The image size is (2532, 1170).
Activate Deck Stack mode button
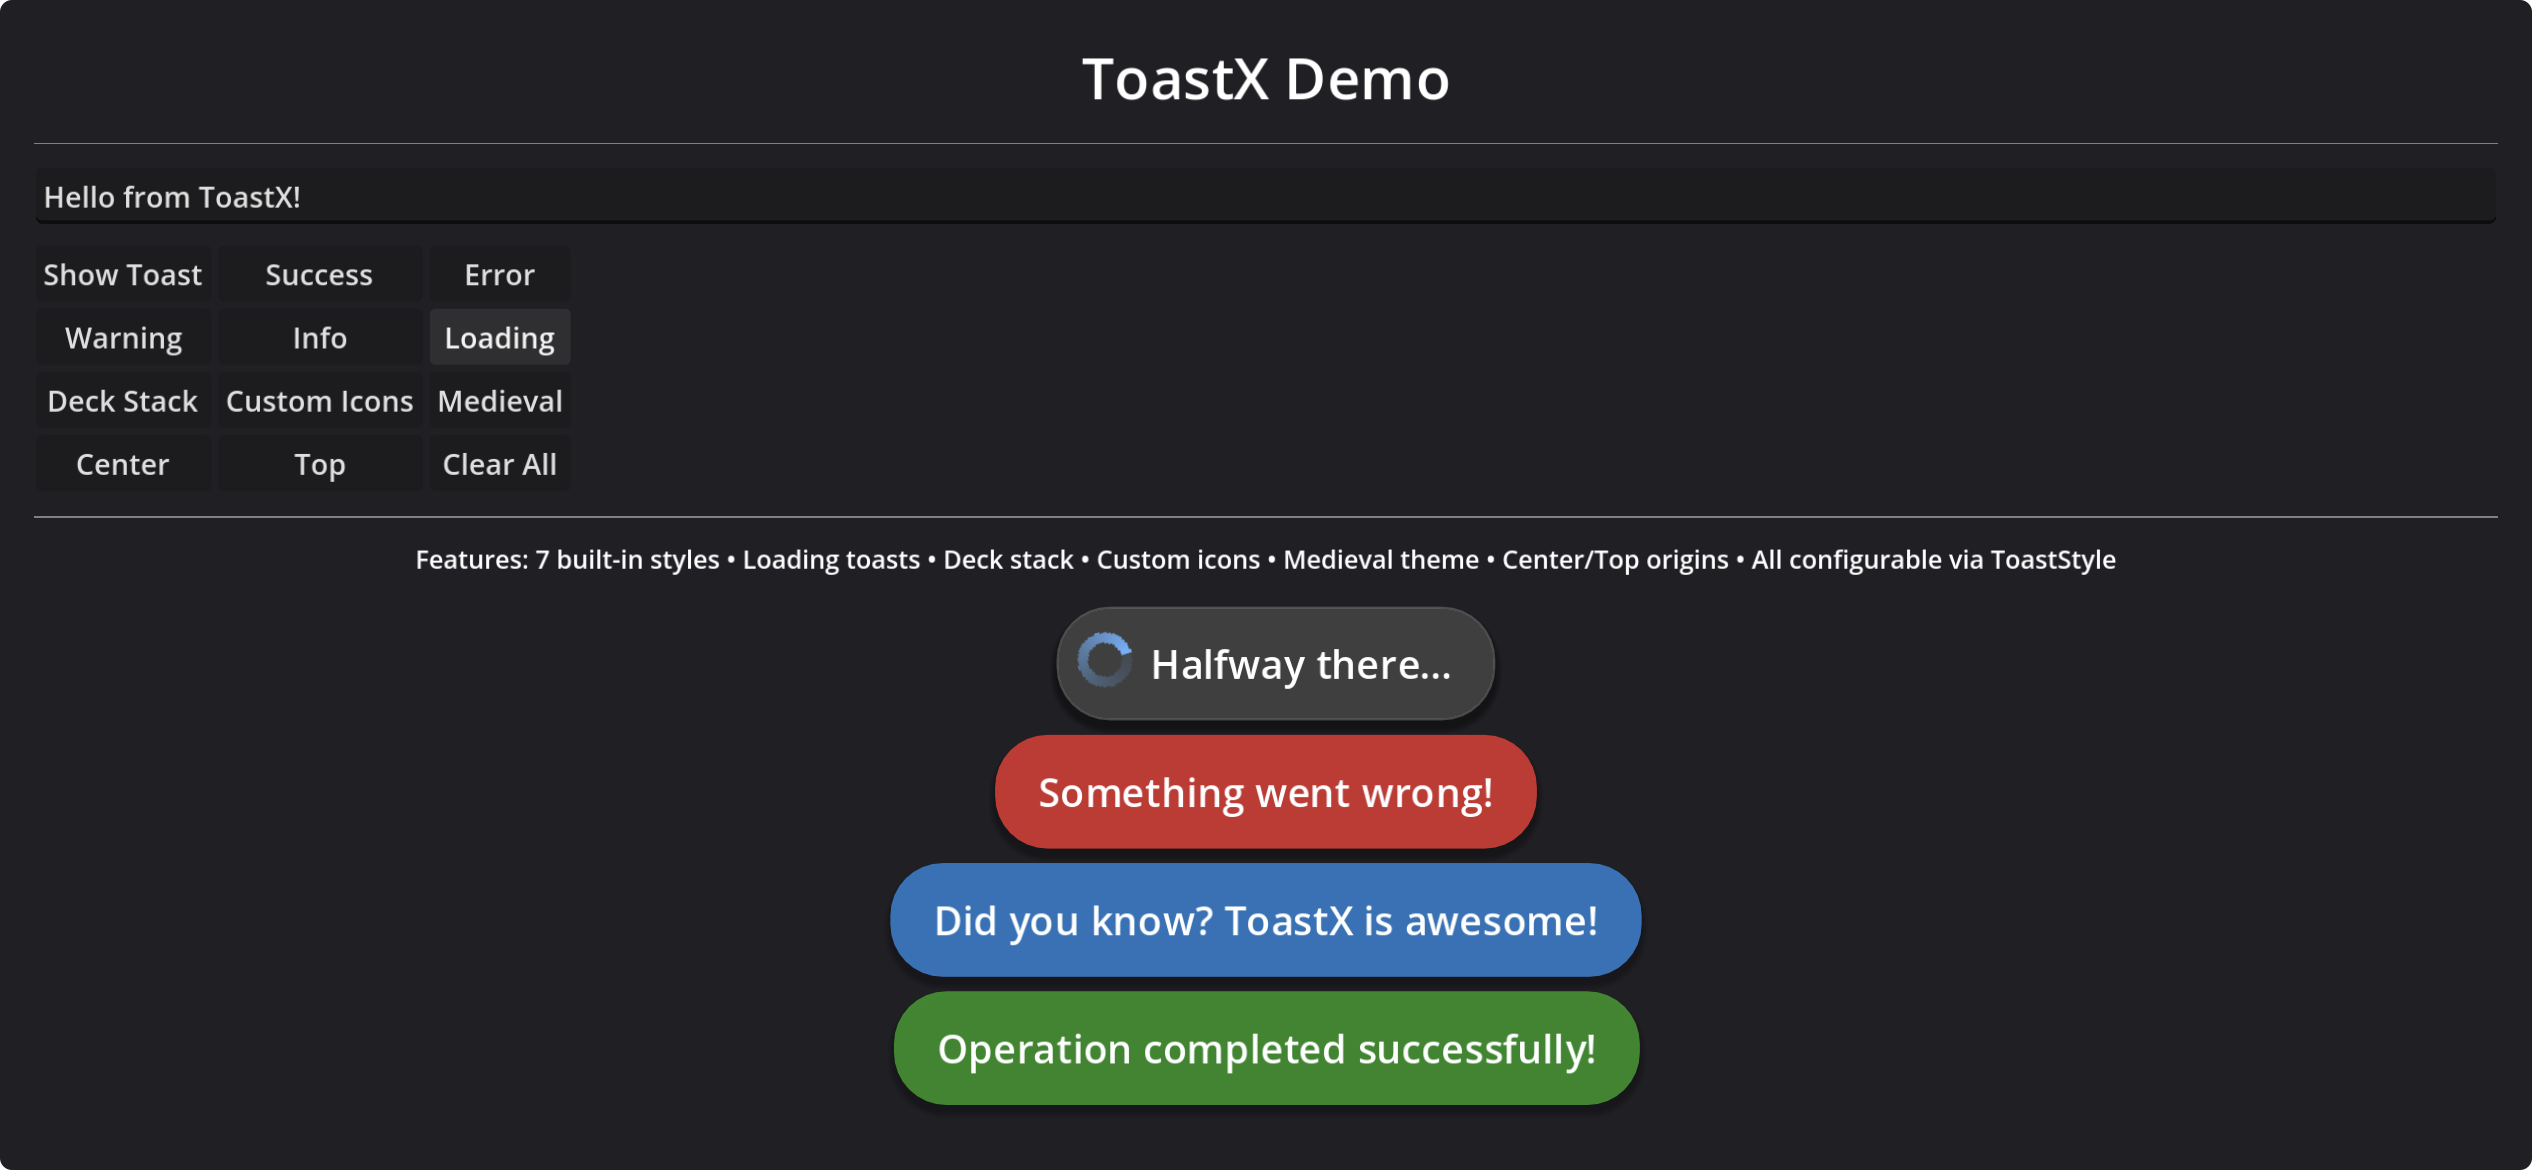point(123,401)
